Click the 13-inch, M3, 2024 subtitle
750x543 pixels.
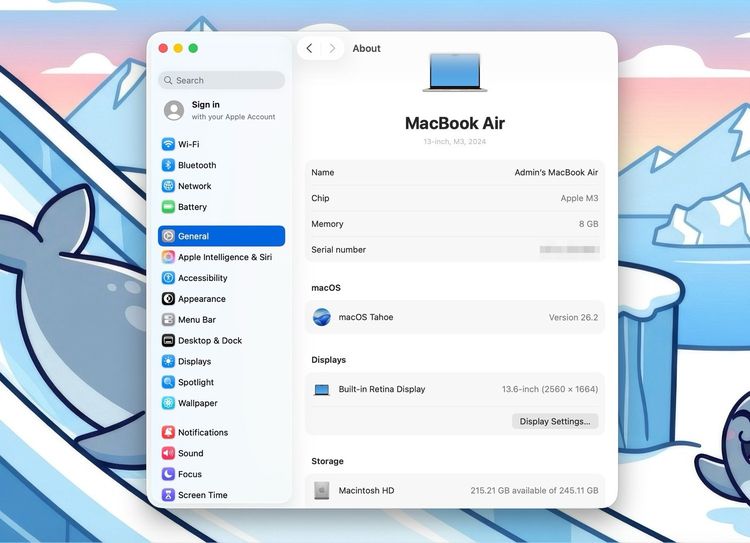pyautogui.click(x=454, y=142)
